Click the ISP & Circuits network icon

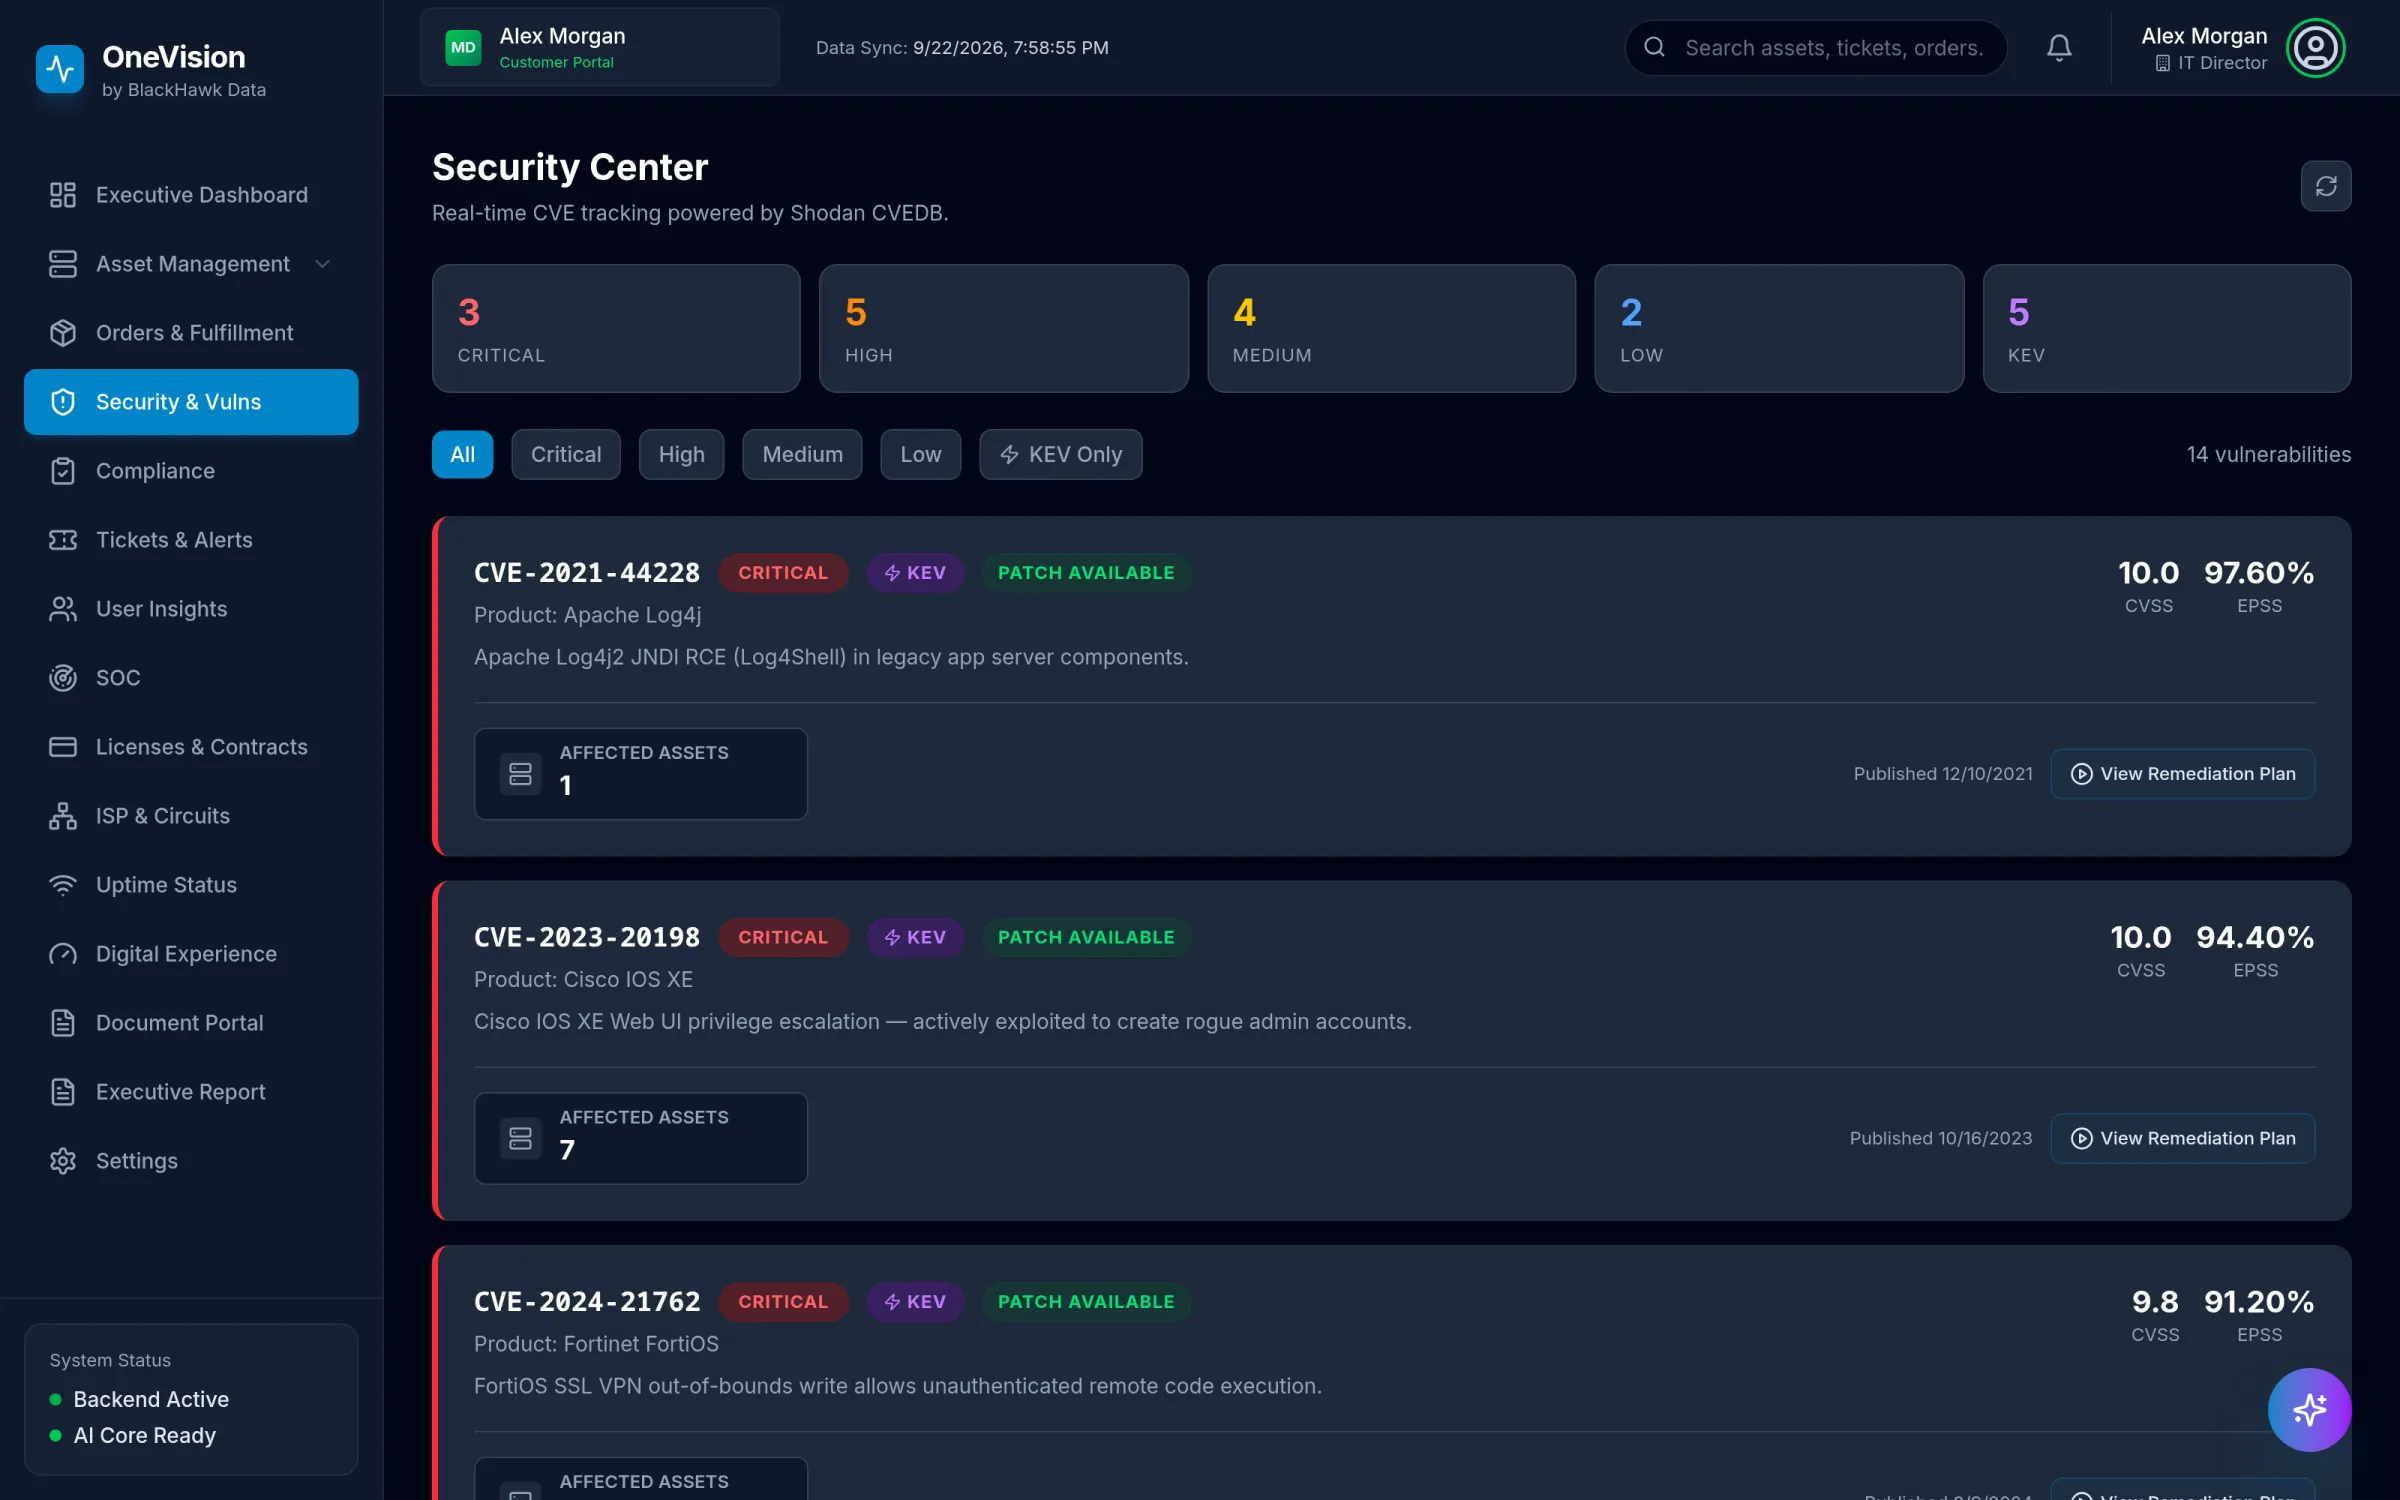63,816
